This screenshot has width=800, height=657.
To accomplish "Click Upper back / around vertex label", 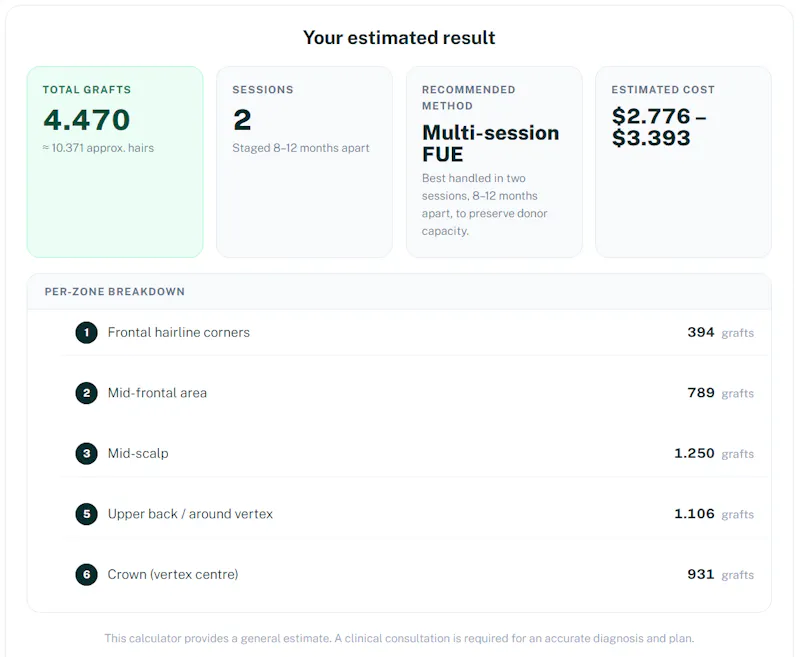I will pyautogui.click(x=190, y=514).
